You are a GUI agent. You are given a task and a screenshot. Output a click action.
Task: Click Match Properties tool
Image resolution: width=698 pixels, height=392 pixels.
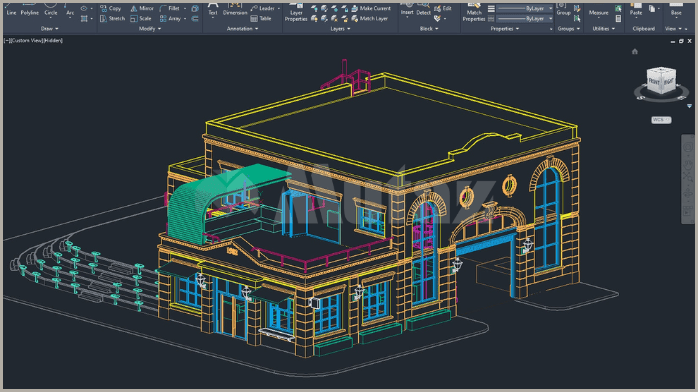tap(474, 13)
